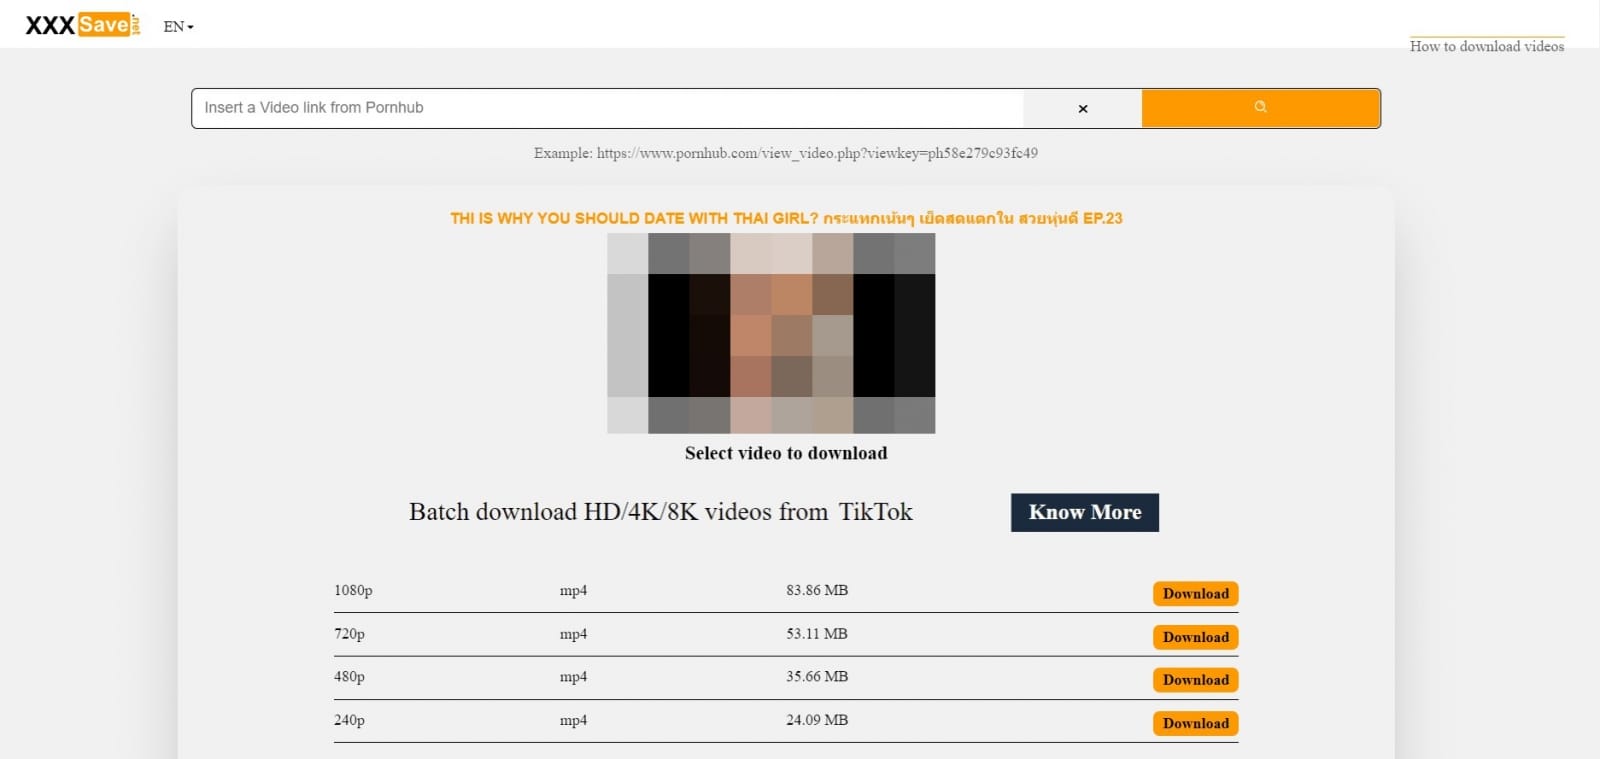Download the 720p mp4 file
This screenshot has height=759, width=1600.
(1196, 637)
